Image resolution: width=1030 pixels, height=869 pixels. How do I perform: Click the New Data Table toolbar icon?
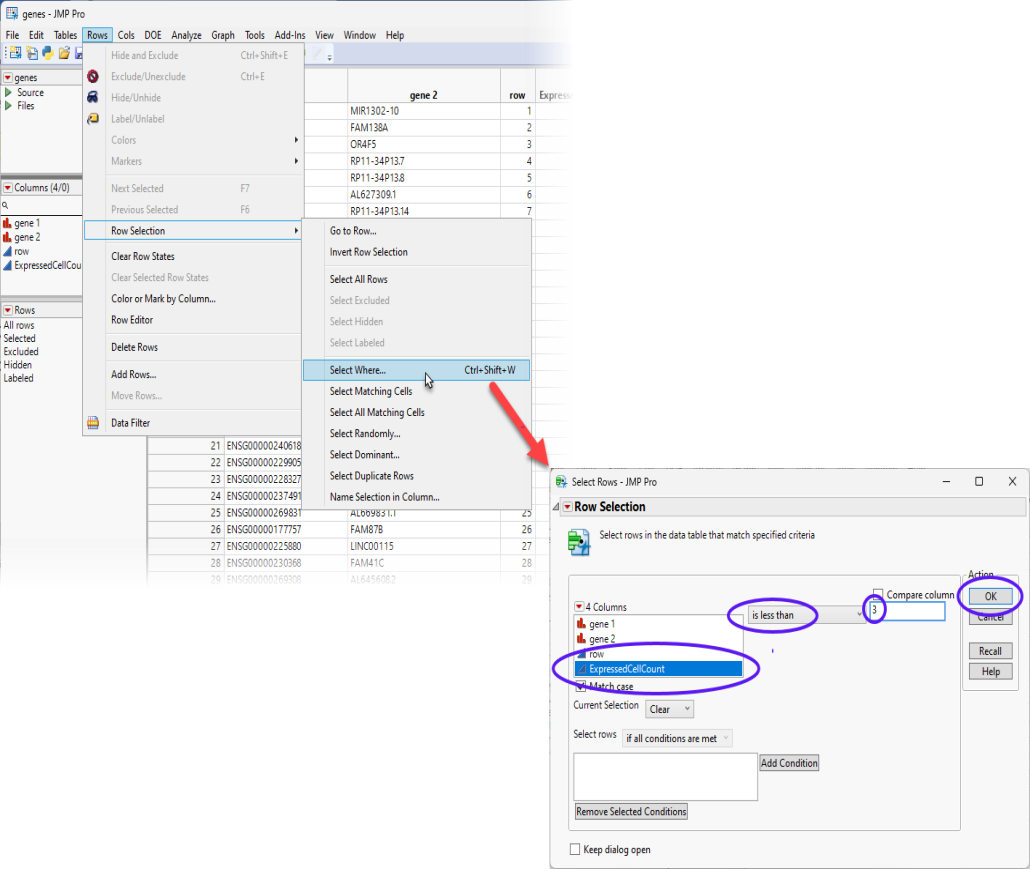(x=15, y=53)
